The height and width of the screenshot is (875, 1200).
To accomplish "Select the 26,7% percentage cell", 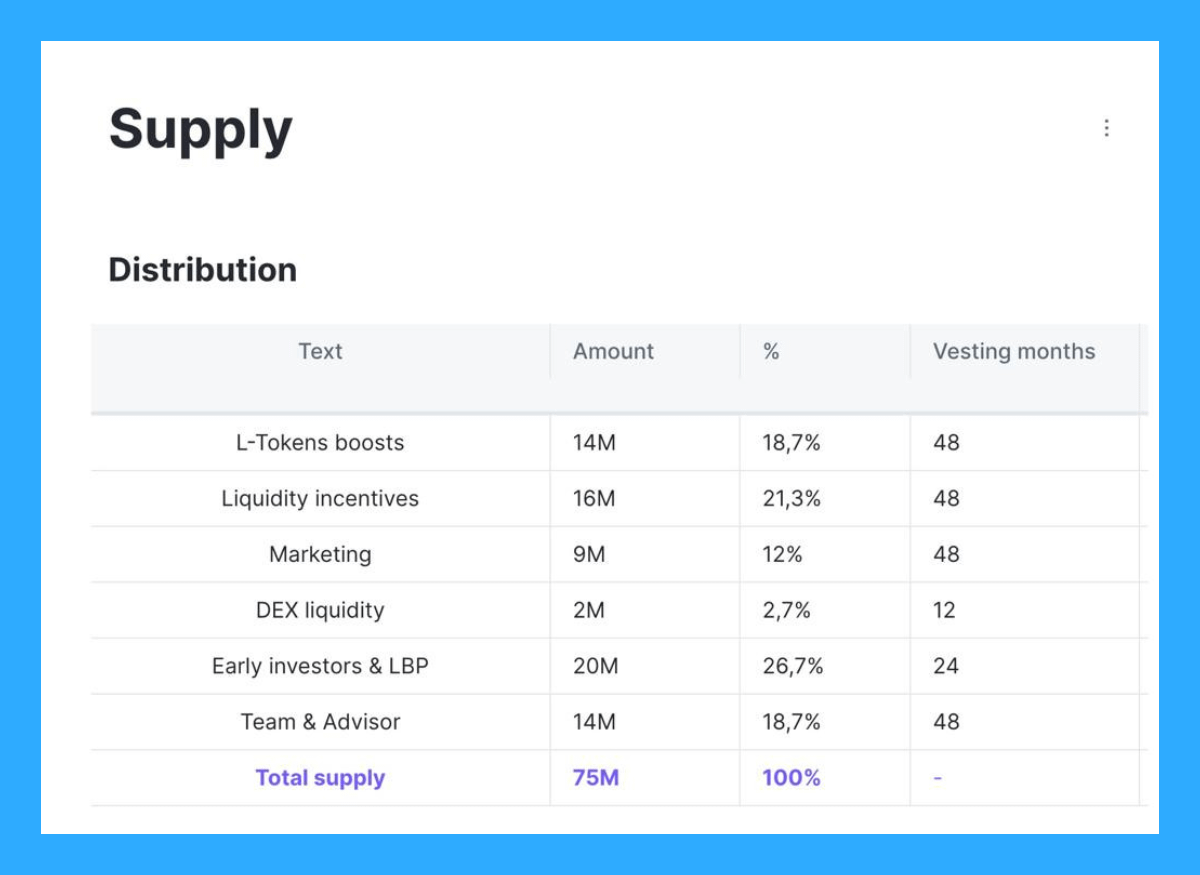I will (x=793, y=667).
